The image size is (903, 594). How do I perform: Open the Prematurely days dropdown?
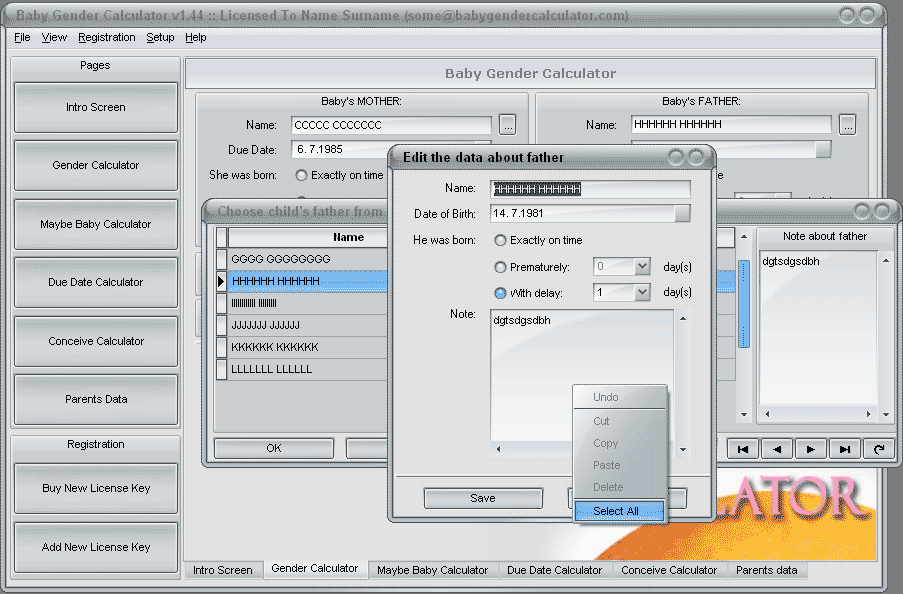[x=642, y=267]
